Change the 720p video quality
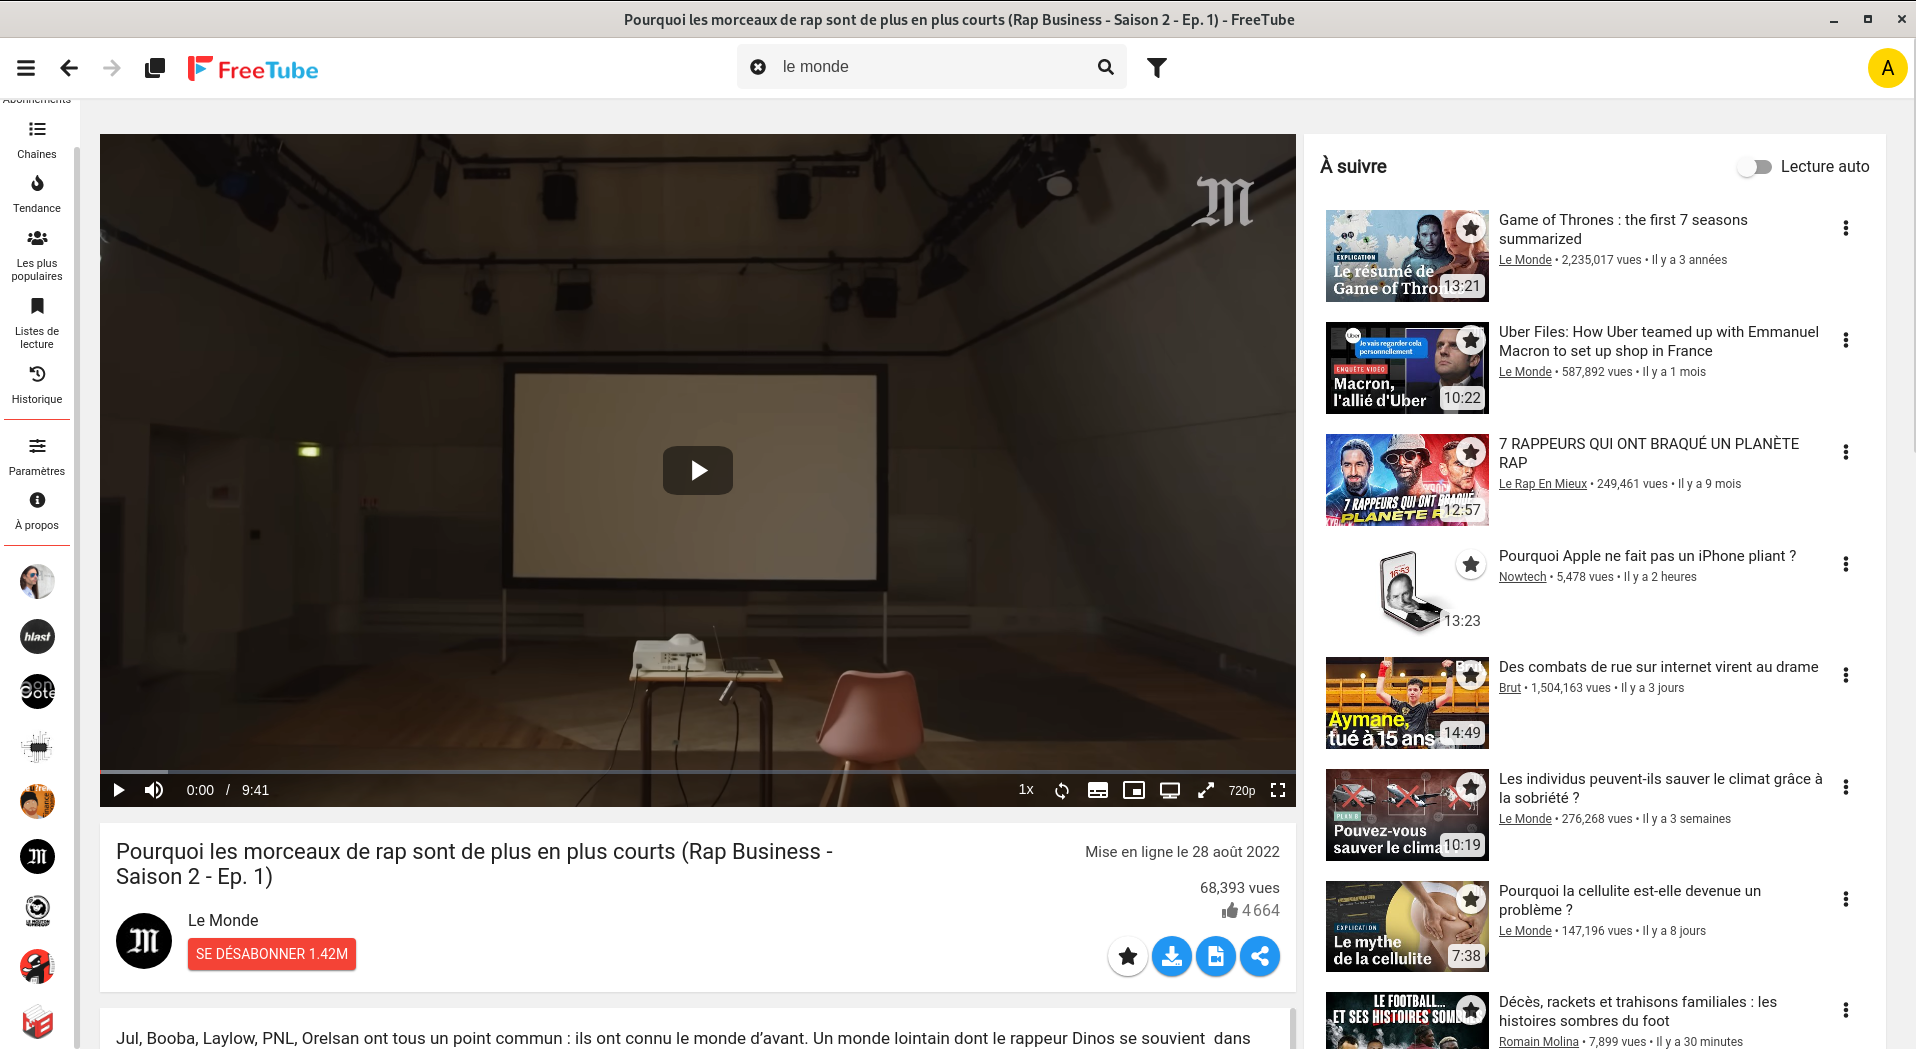This screenshot has height=1049, width=1916. 1242,790
